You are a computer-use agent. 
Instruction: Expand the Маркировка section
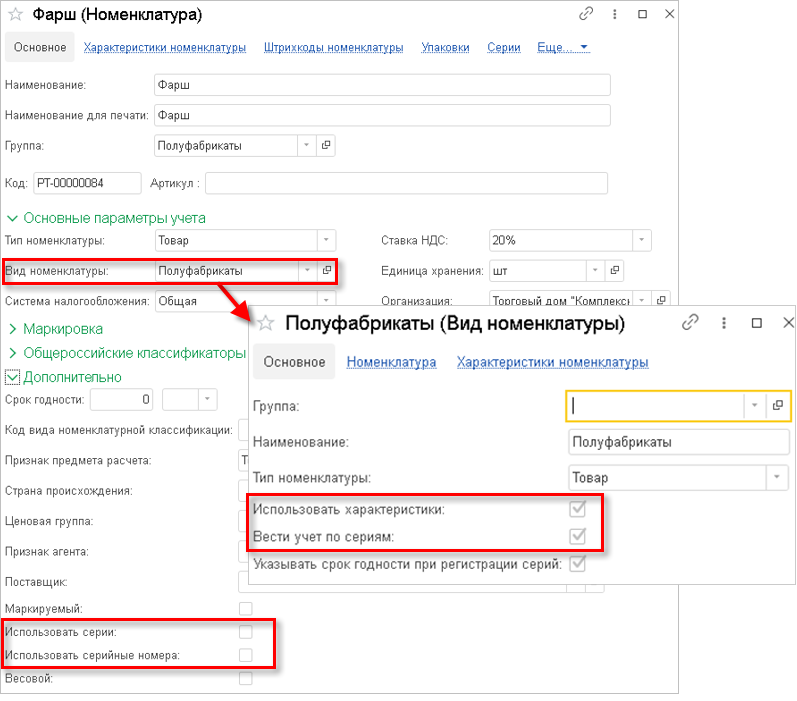pyautogui.click(x=14, y=328)
